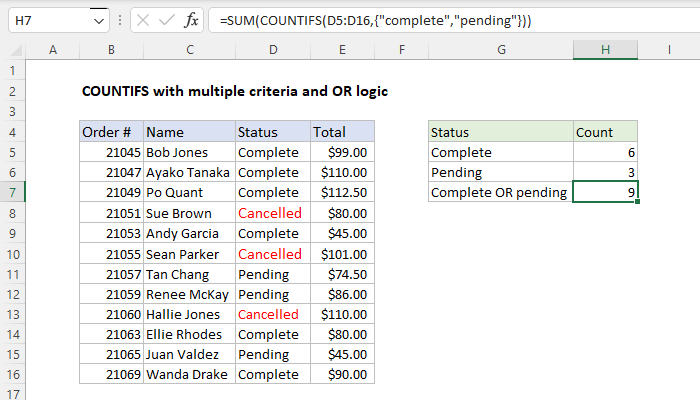Select the Order # header cell
The image size is (700, 400).
click(111, 132)
